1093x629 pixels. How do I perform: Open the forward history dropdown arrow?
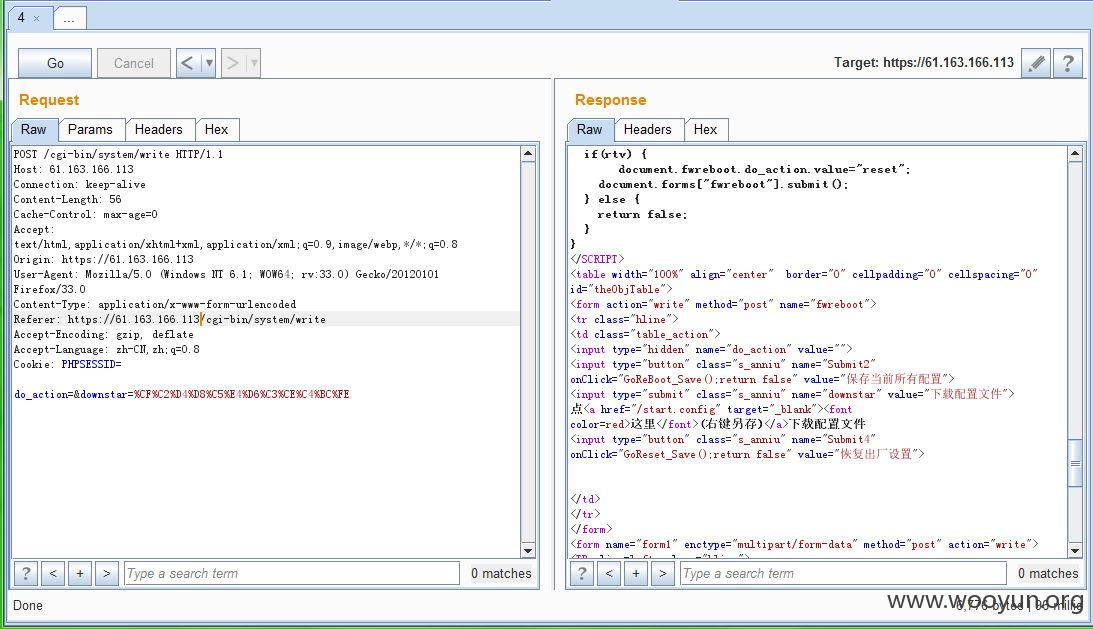click(x=254, y=63)
